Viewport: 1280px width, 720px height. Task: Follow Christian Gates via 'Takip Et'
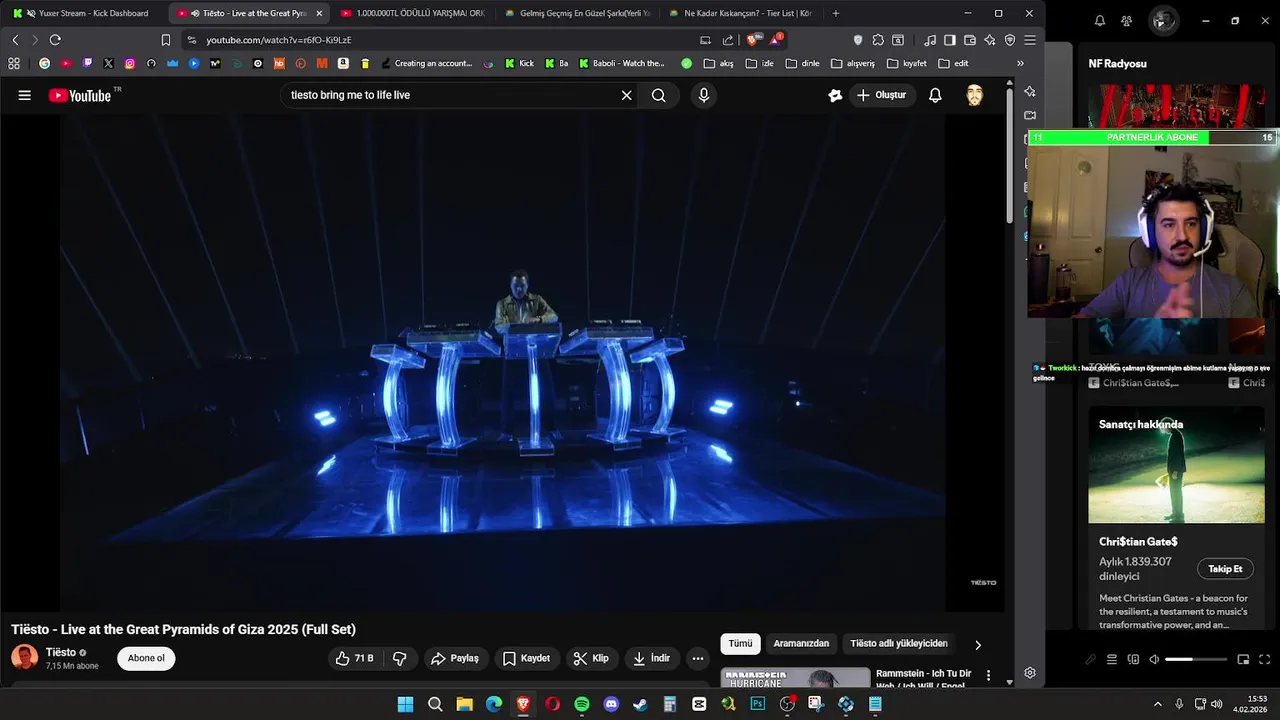[1225, 569]
